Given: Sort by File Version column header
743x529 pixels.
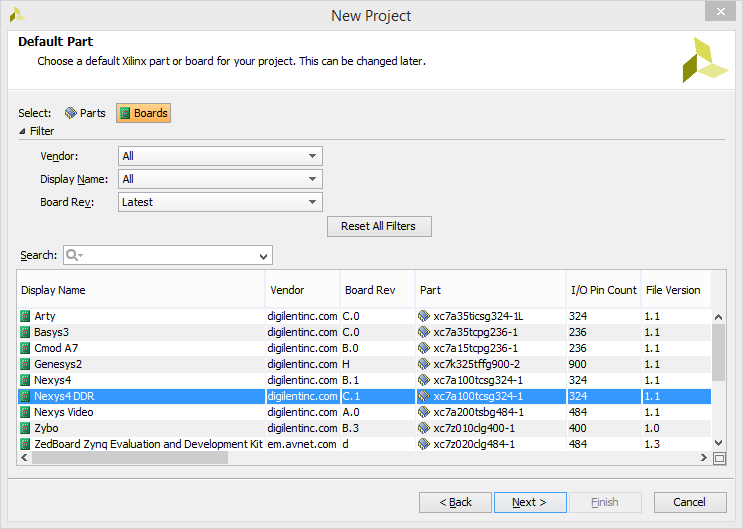Looking at the screenshot, I should pos(676,290).
